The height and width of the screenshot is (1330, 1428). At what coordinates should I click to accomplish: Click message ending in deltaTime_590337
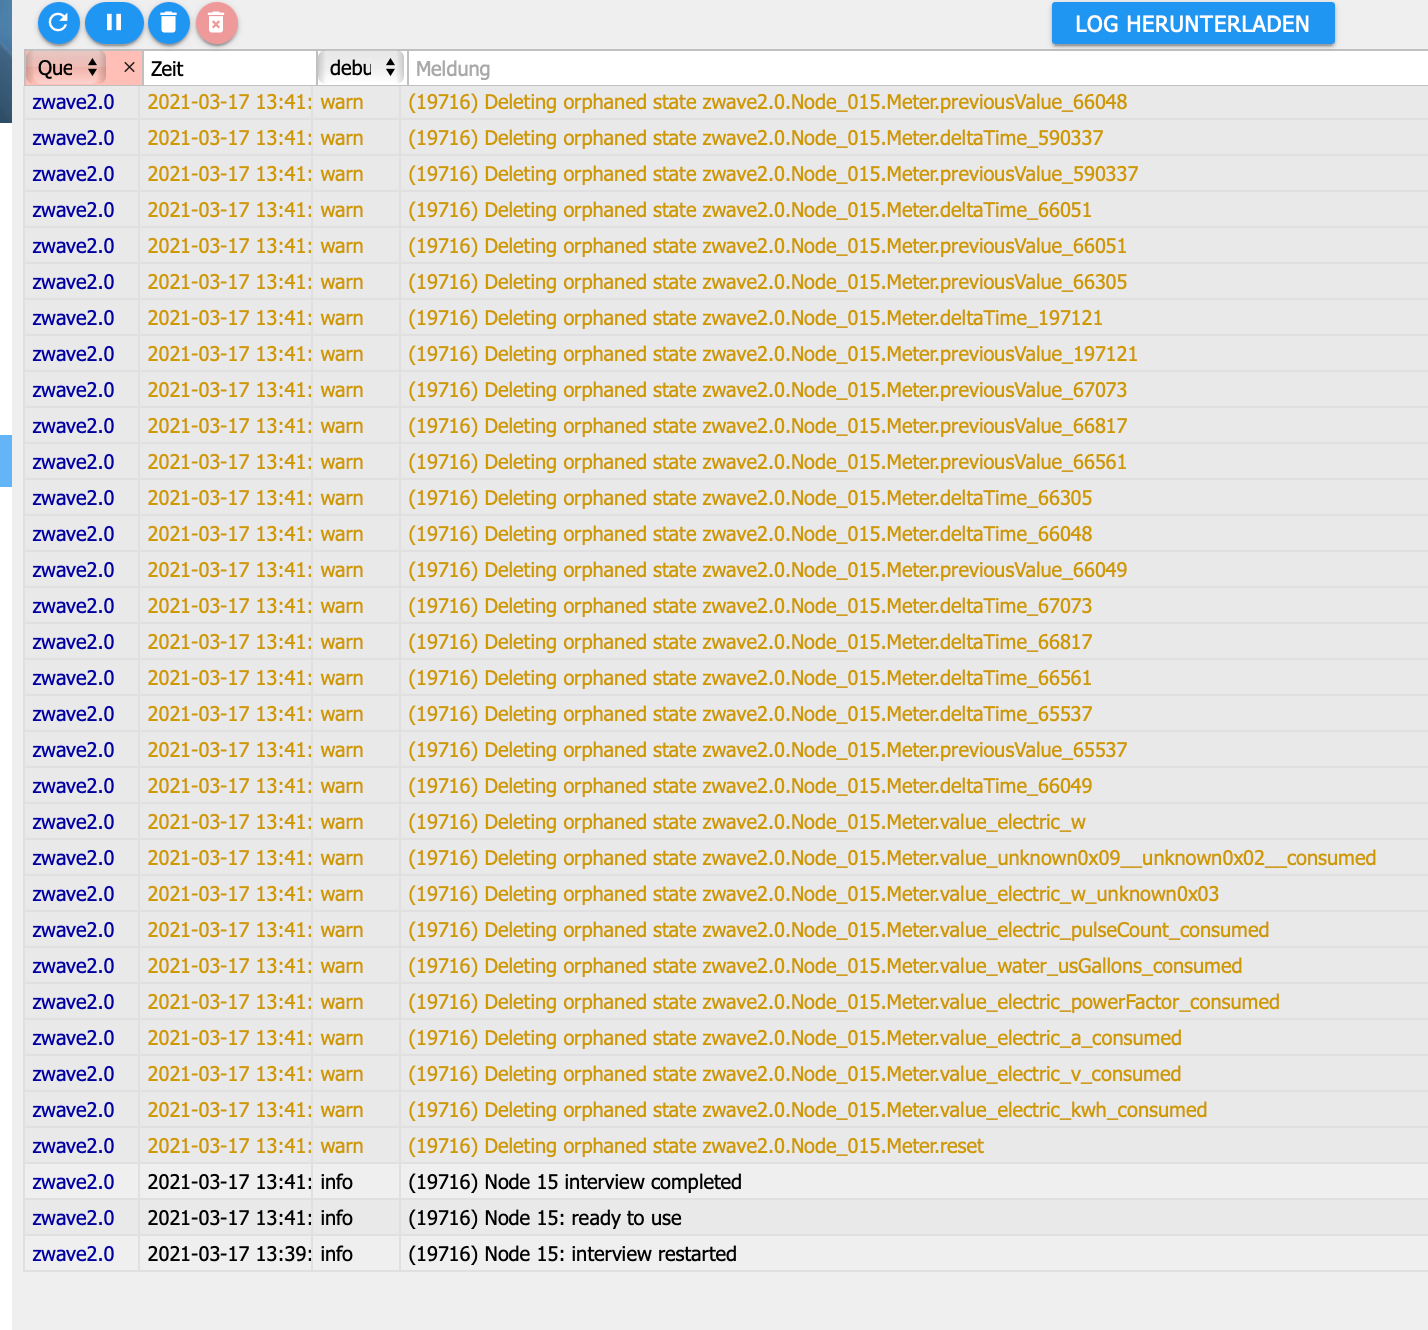755,138
